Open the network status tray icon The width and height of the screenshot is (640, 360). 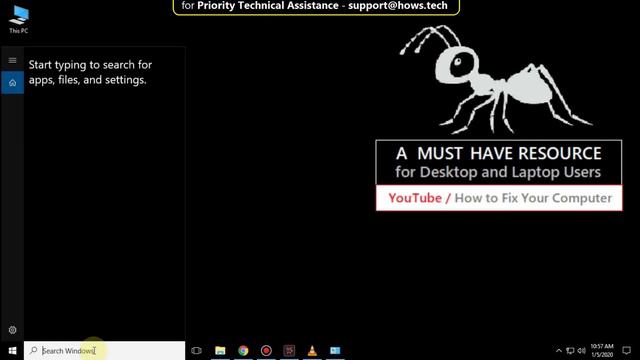click(x=570, y=351)
